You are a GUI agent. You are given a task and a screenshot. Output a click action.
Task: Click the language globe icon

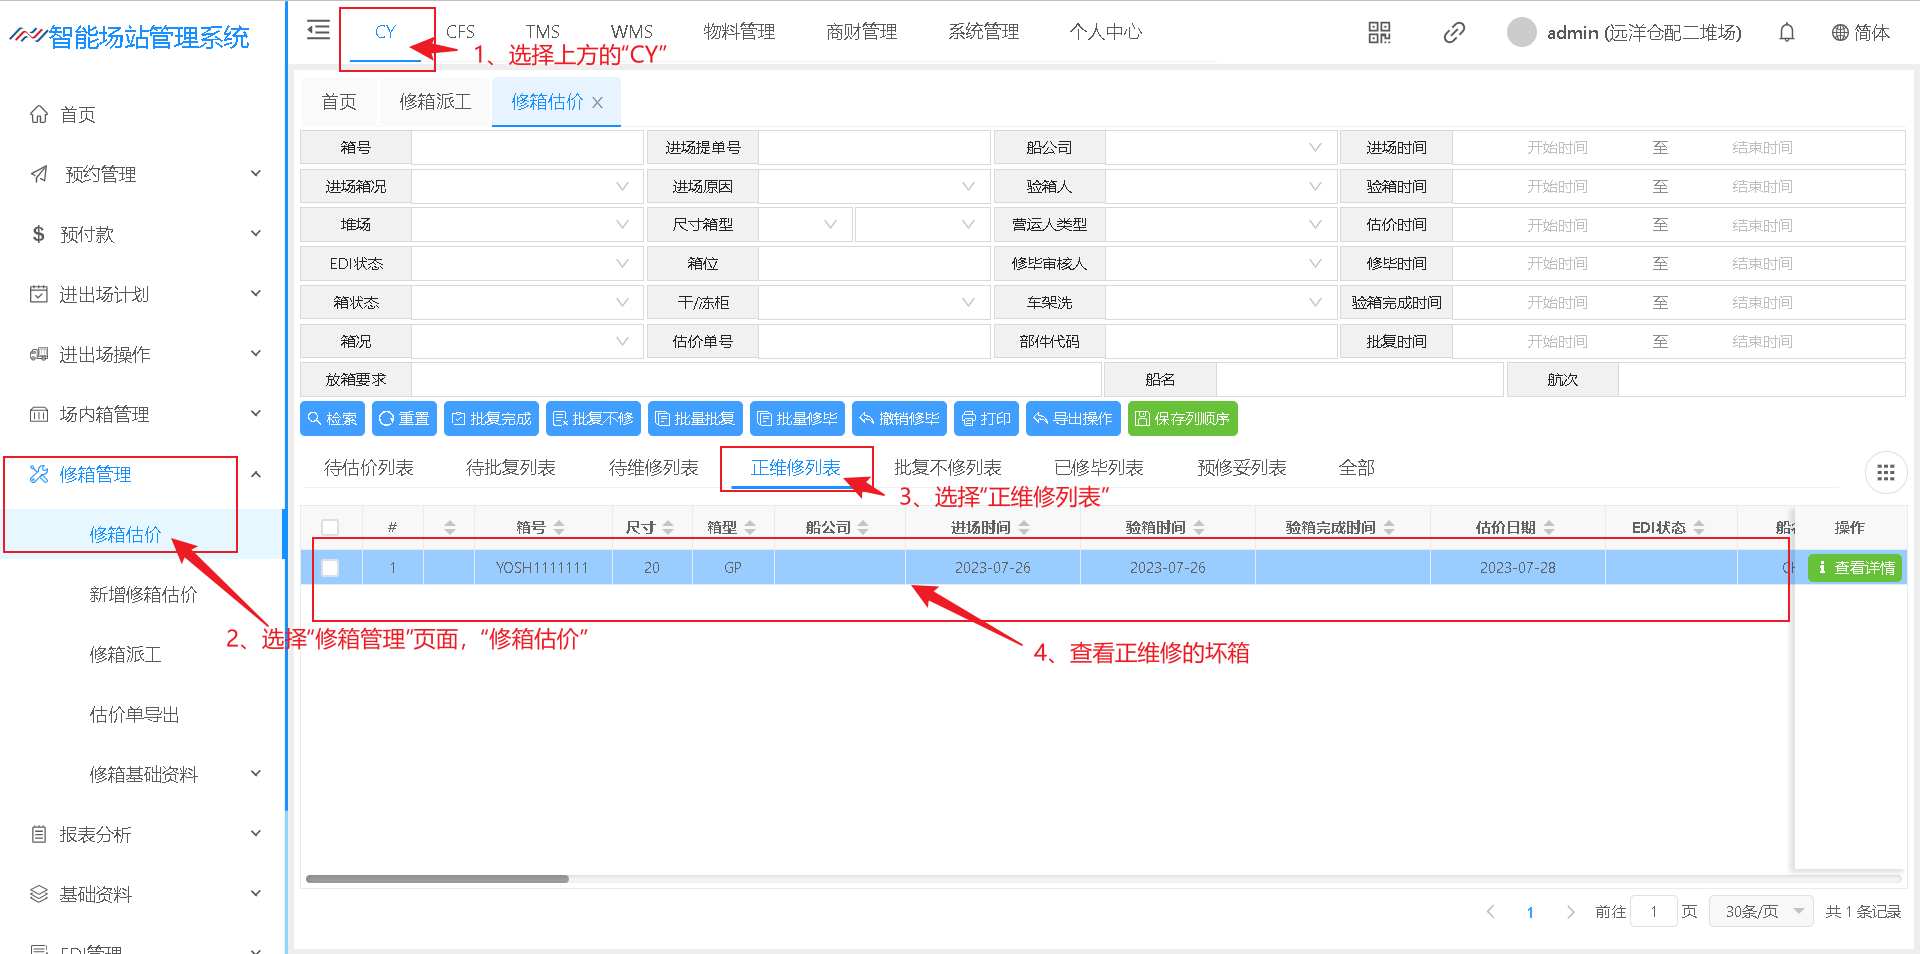coord(1840,33)
